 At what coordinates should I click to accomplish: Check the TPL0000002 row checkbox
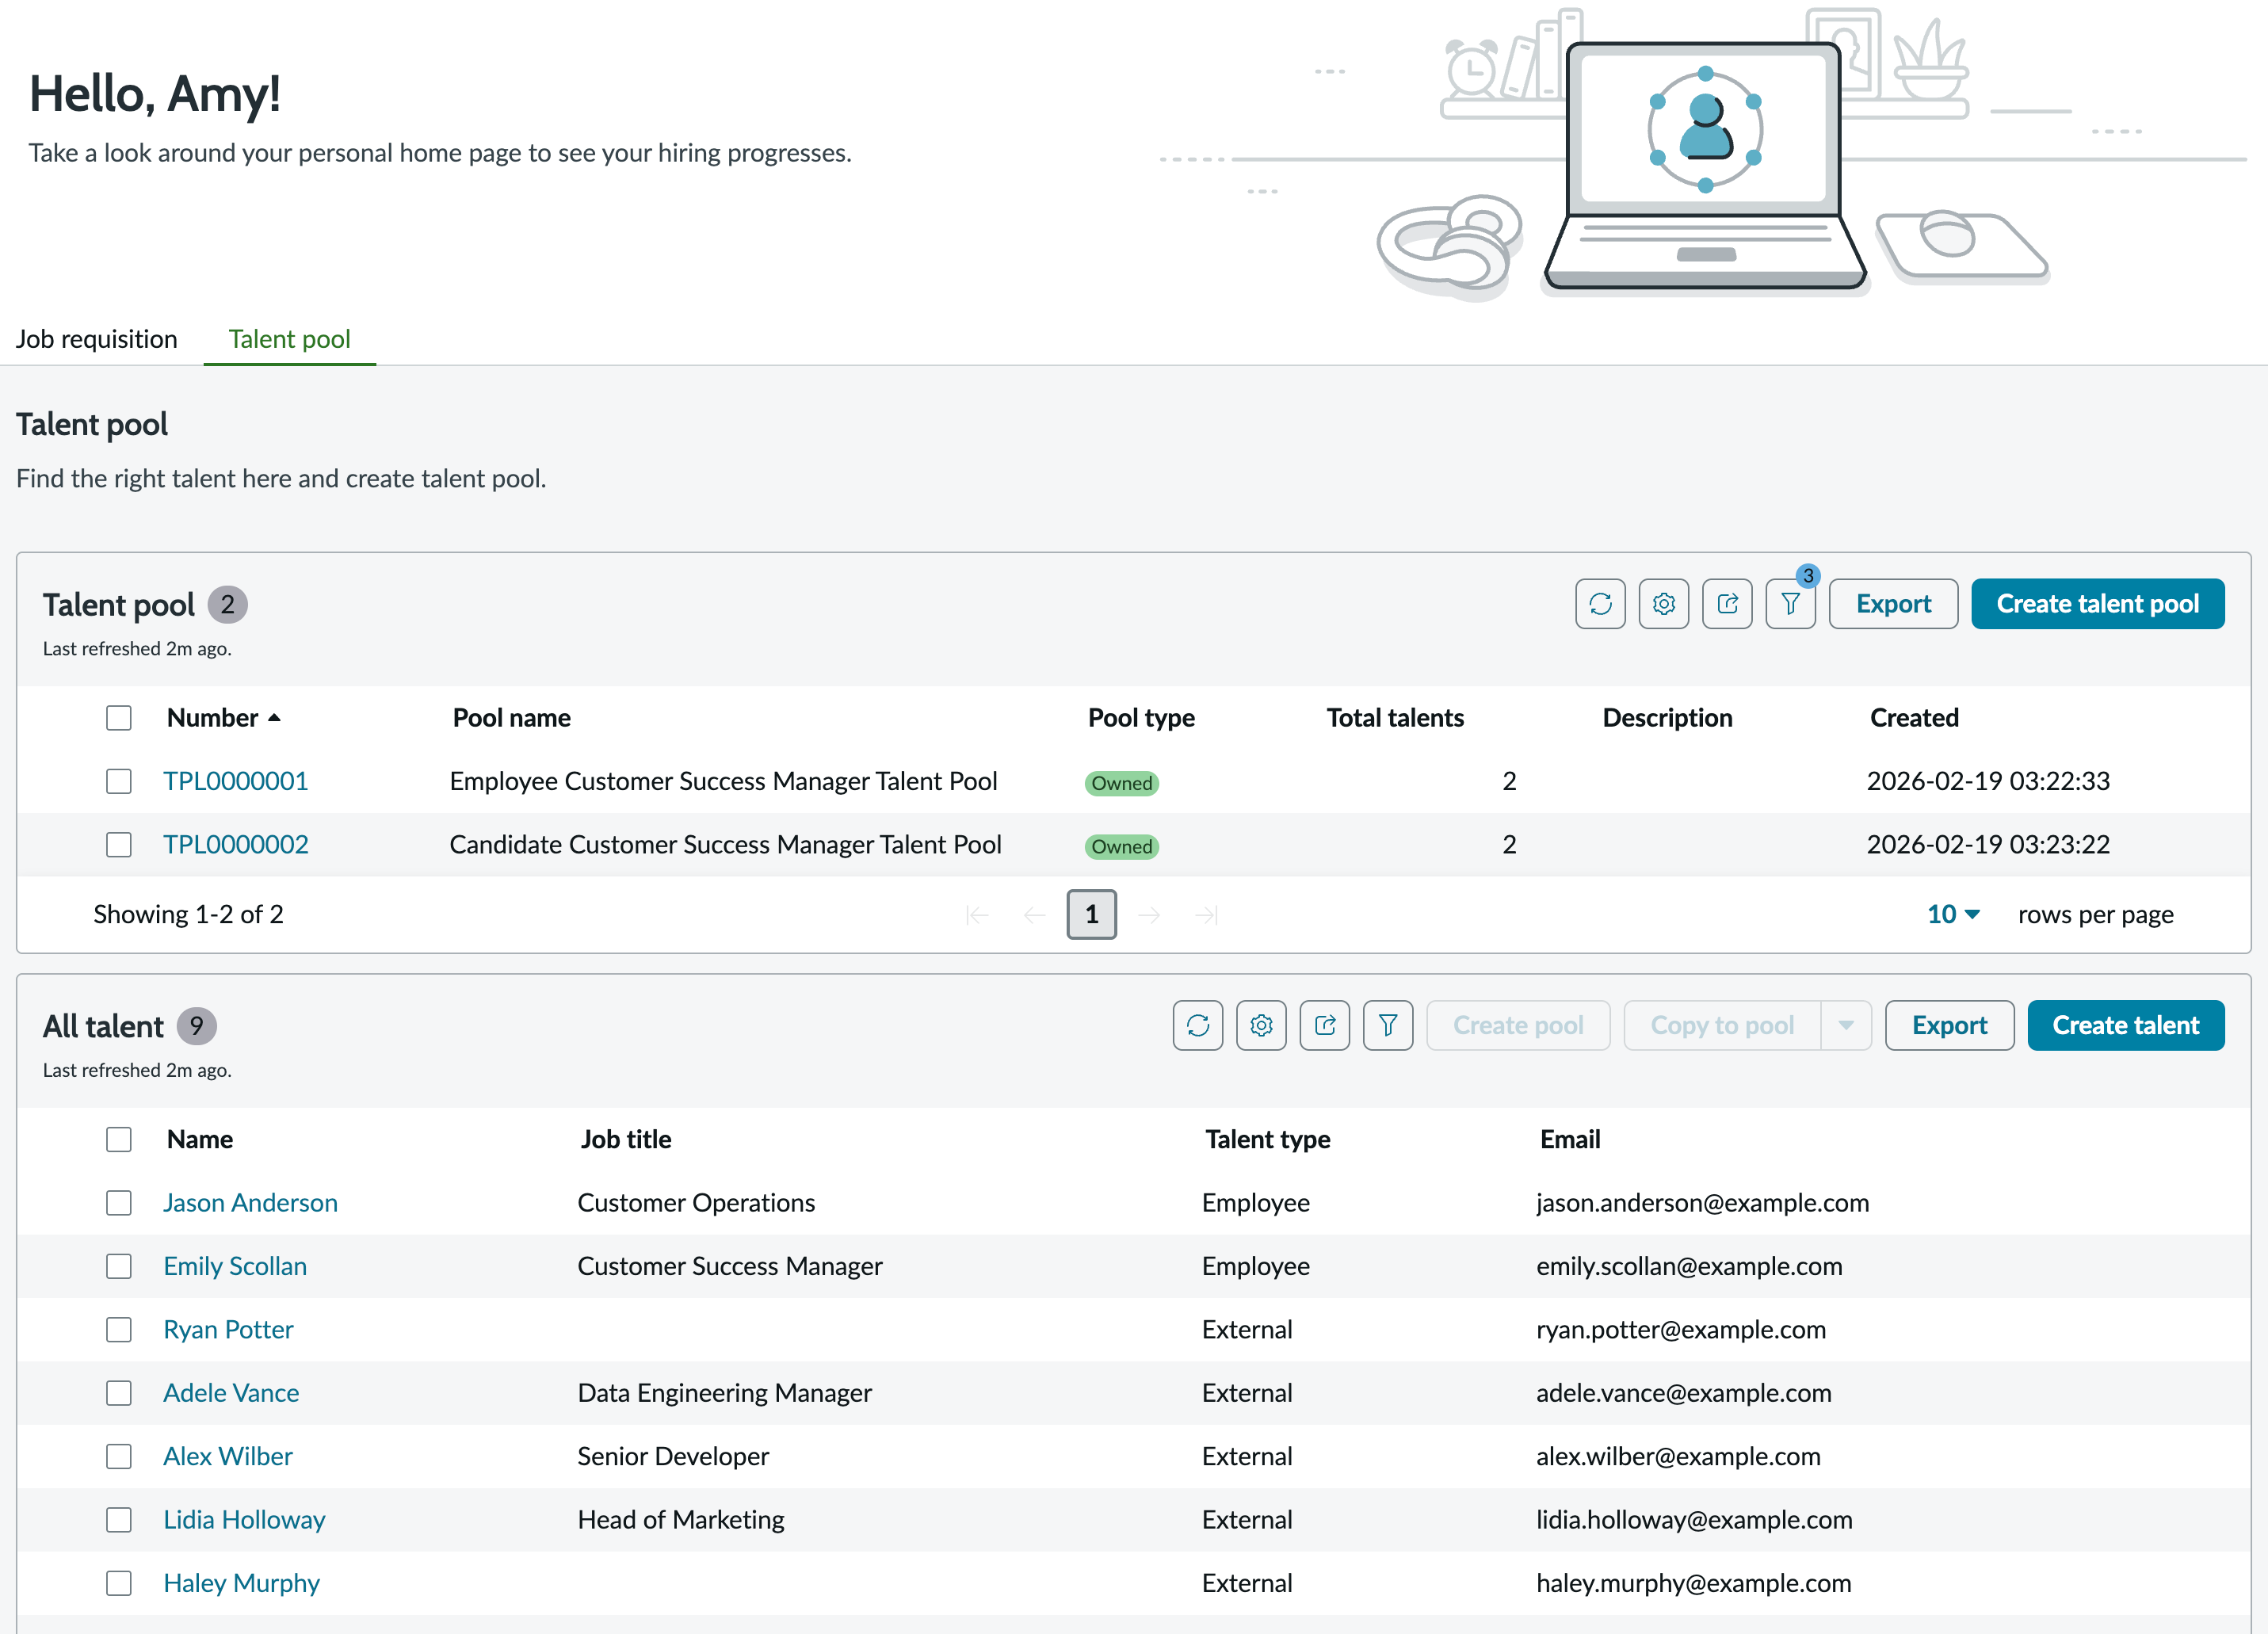[119, 845]
